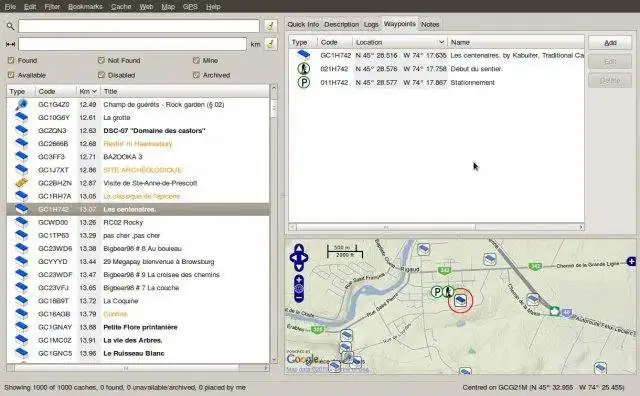Toggle the Disabled checkbox
The image size is (640, 396).
point(101,75)
